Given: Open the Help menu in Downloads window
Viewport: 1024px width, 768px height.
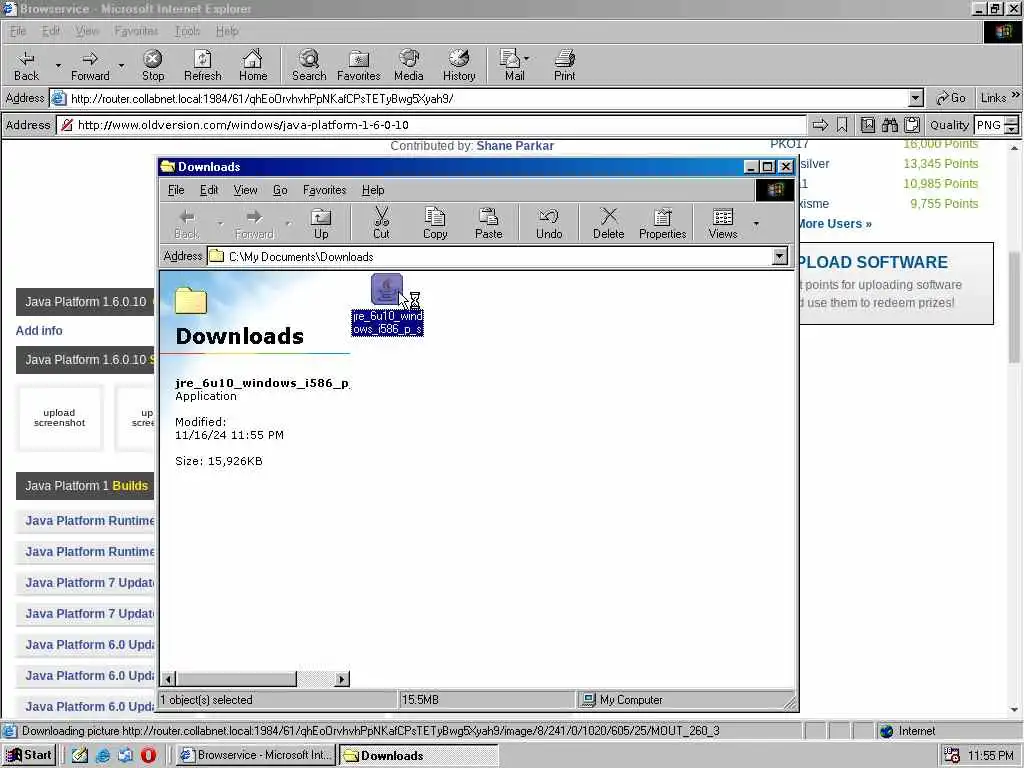Looking at the screenshot, I should [x=373, y=190].
